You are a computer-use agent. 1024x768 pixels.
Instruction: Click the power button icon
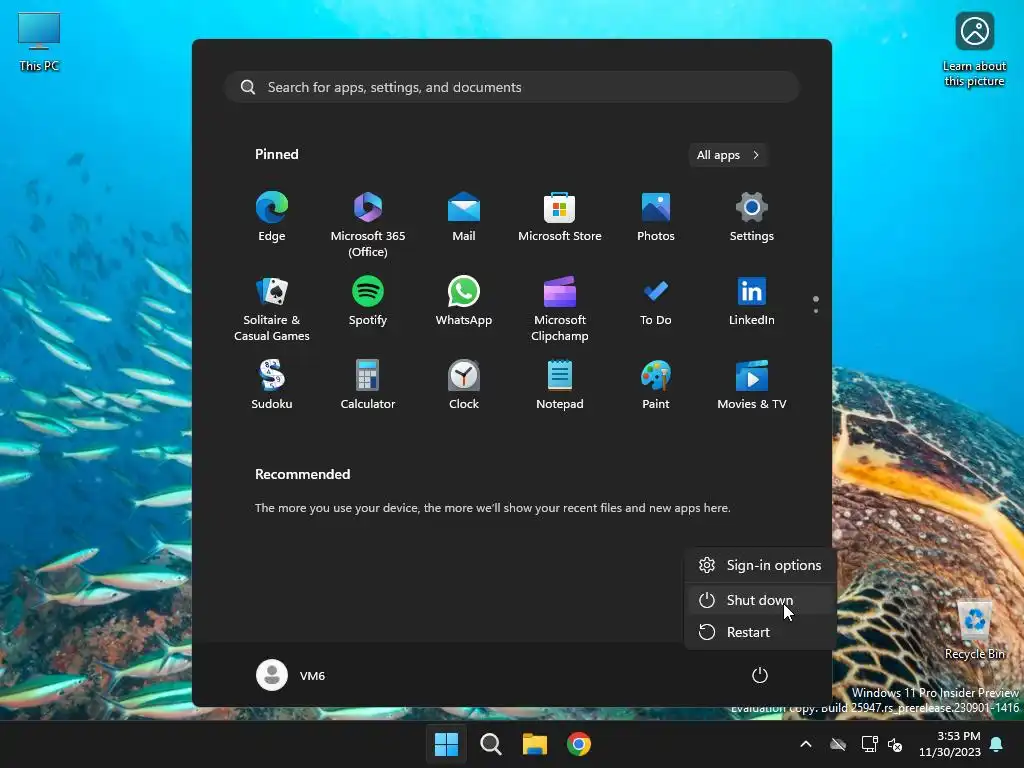point(760,675)
